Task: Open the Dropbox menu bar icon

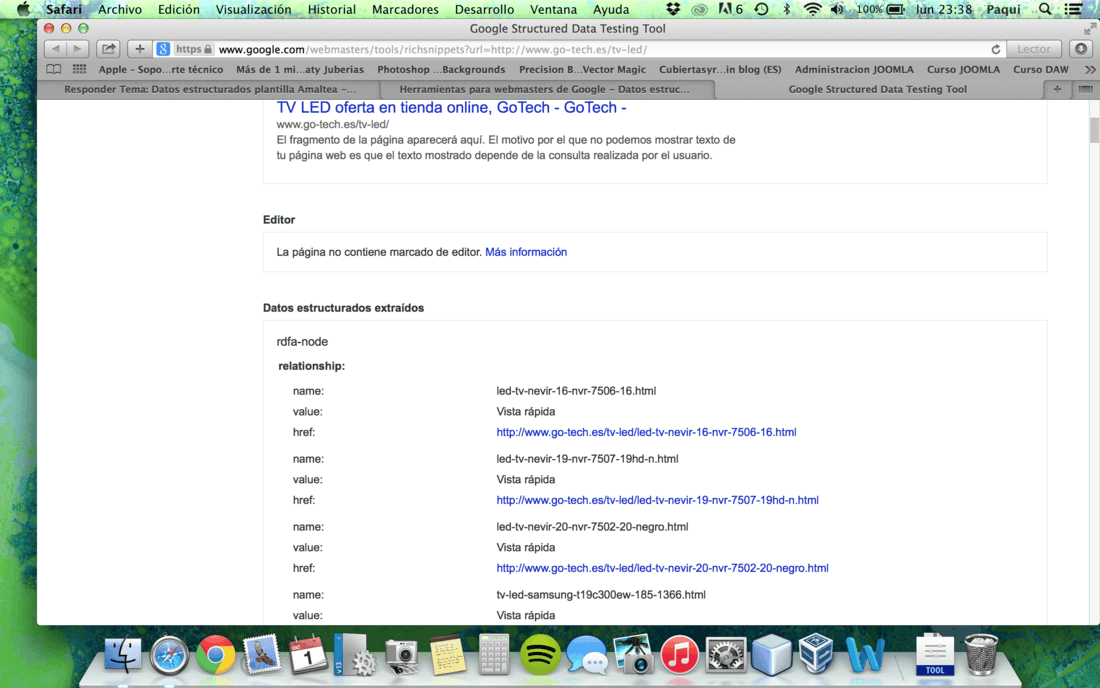Action: 673,9
